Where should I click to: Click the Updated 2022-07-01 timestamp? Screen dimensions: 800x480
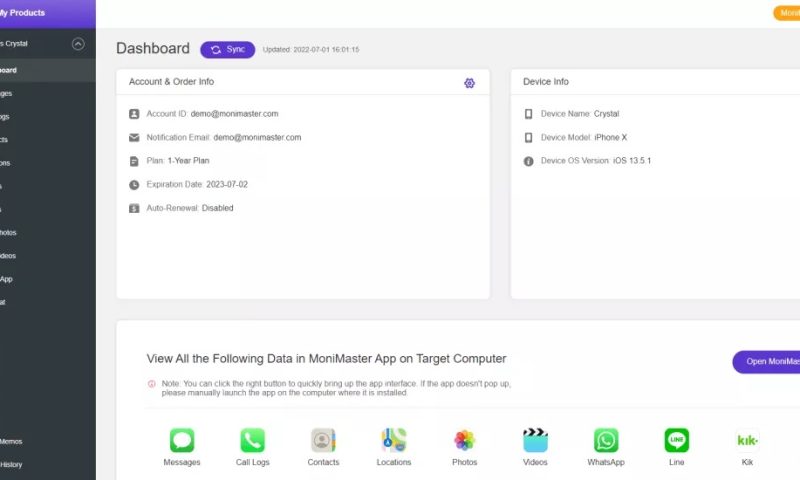[311, 49]
